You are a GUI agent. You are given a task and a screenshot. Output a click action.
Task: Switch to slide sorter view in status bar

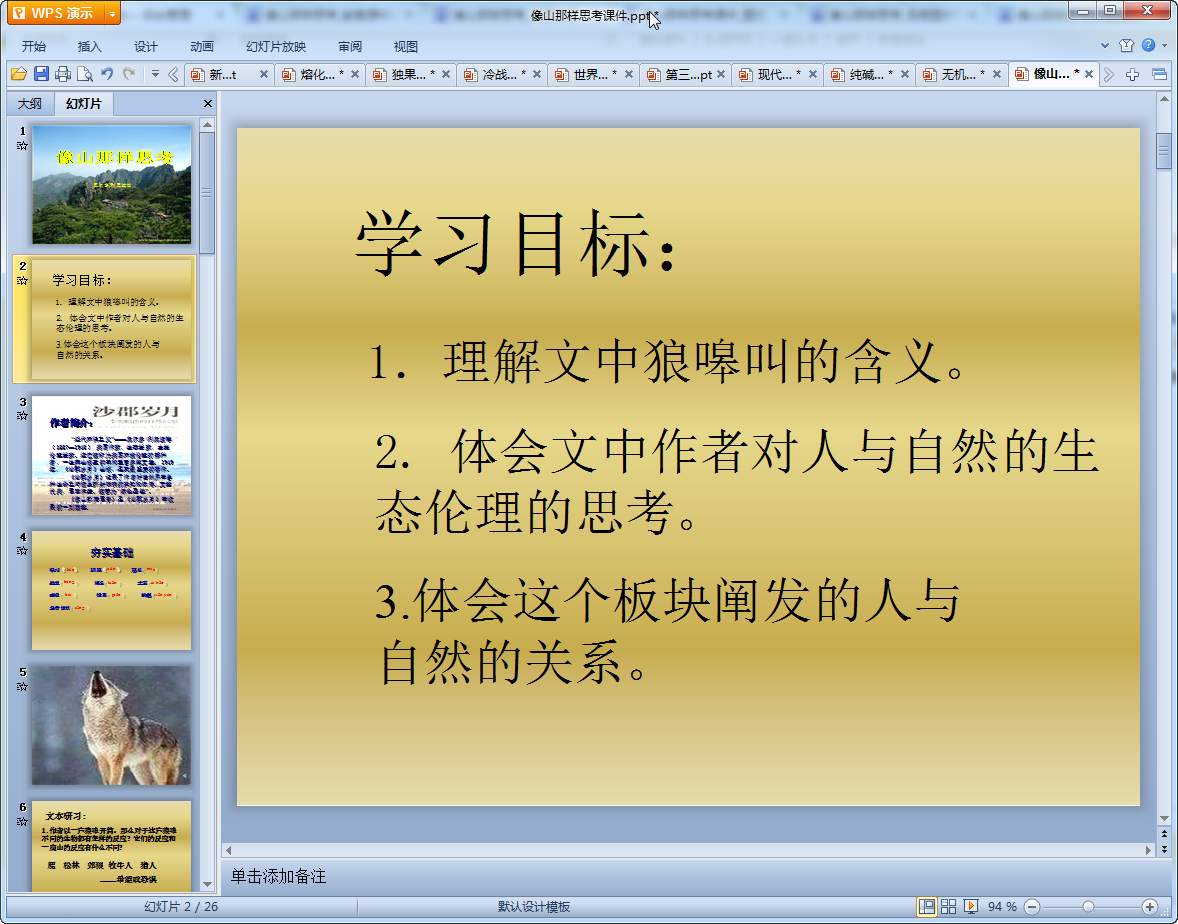pos(948,907)
